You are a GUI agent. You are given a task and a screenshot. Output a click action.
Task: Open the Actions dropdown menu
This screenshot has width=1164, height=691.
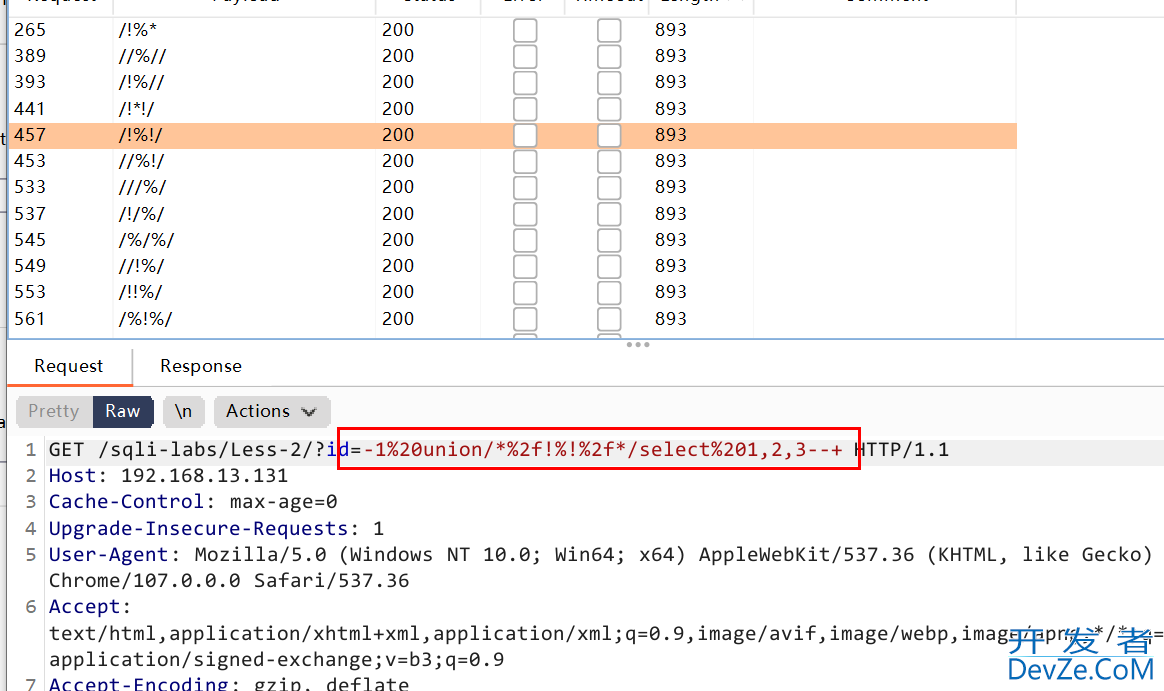(272, 411)
